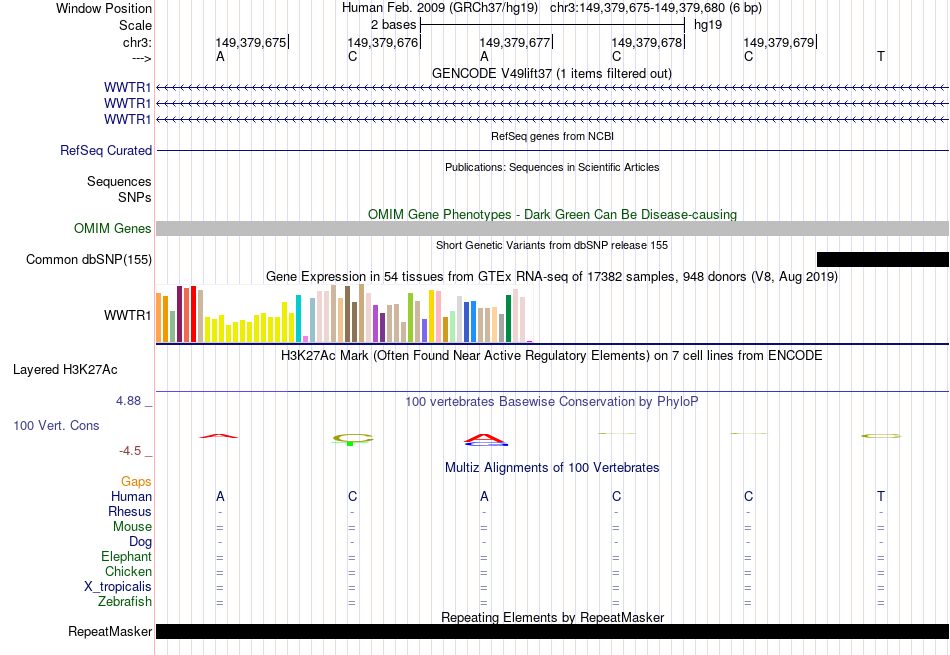950x655 pixels.
Task: Click the base T in the ruler sequence row
Action: [x=880, y=56]
